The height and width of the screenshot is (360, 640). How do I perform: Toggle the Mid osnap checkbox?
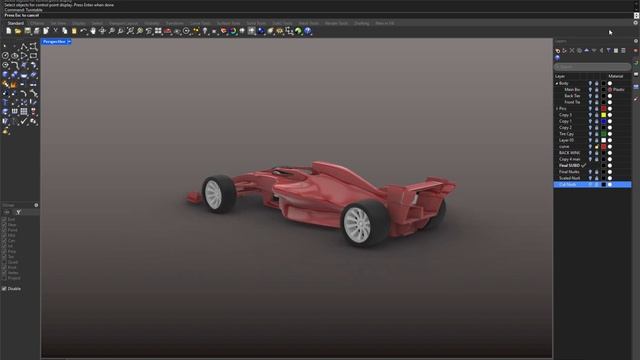coord(4,235)
